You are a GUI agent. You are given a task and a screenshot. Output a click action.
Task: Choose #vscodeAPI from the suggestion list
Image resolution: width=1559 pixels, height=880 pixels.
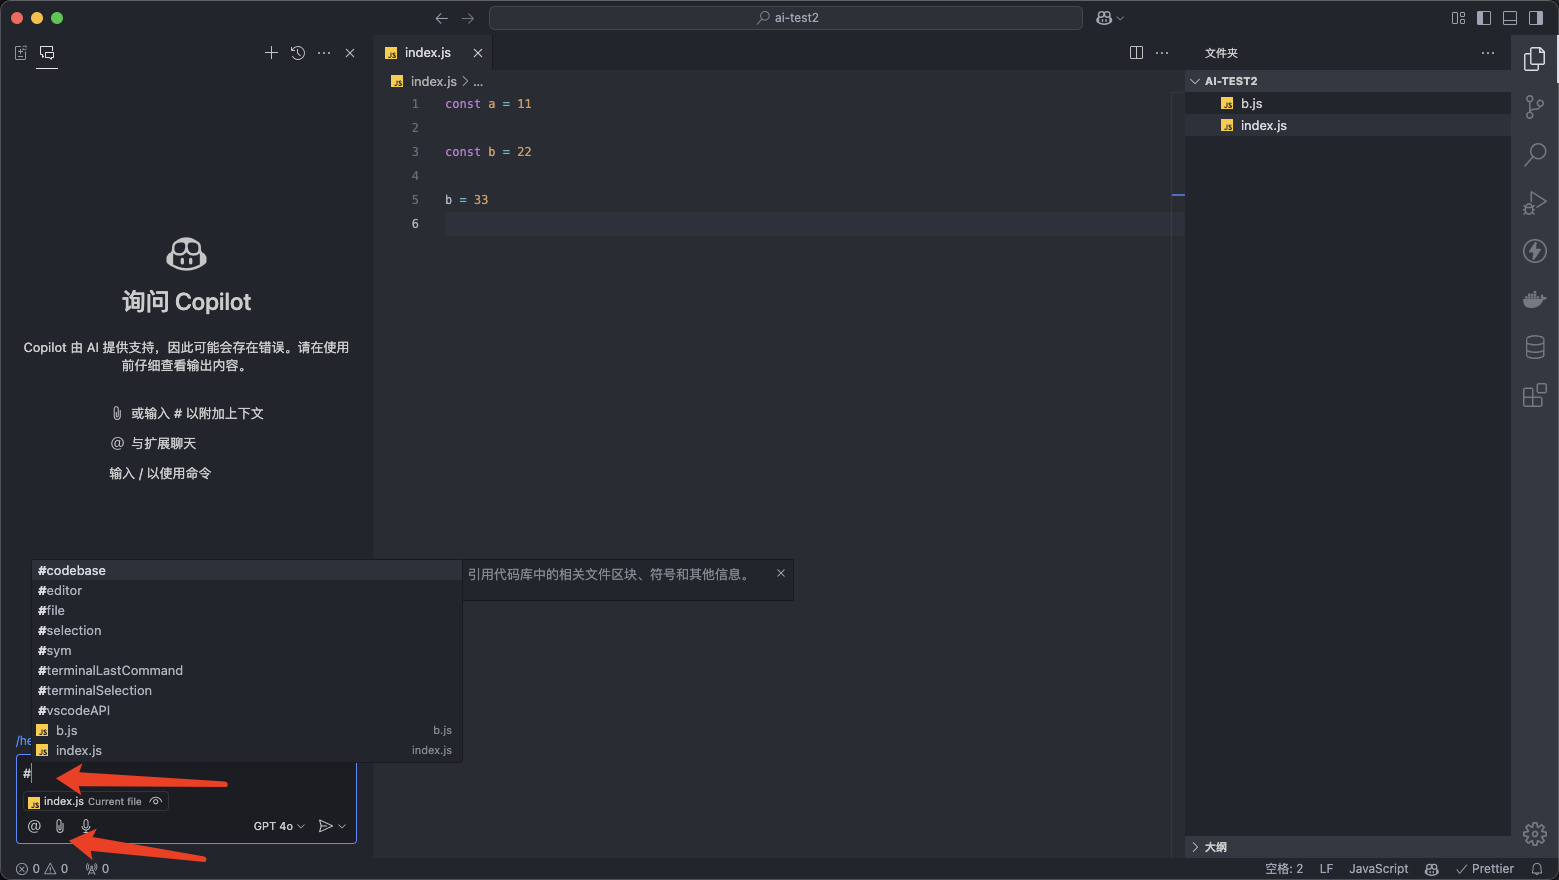[247, 710]
